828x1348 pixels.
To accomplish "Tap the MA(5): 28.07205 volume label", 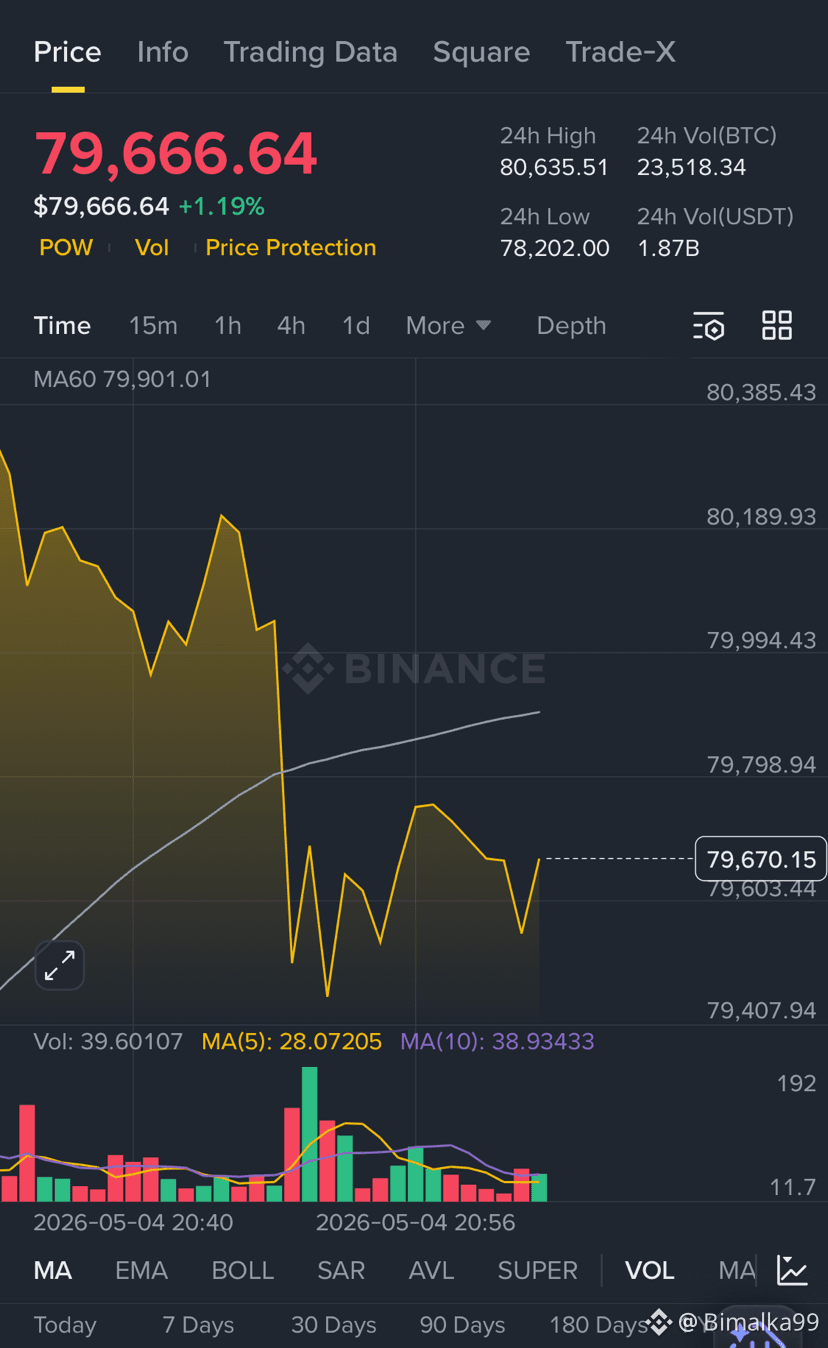I will tap(292, 1042).
